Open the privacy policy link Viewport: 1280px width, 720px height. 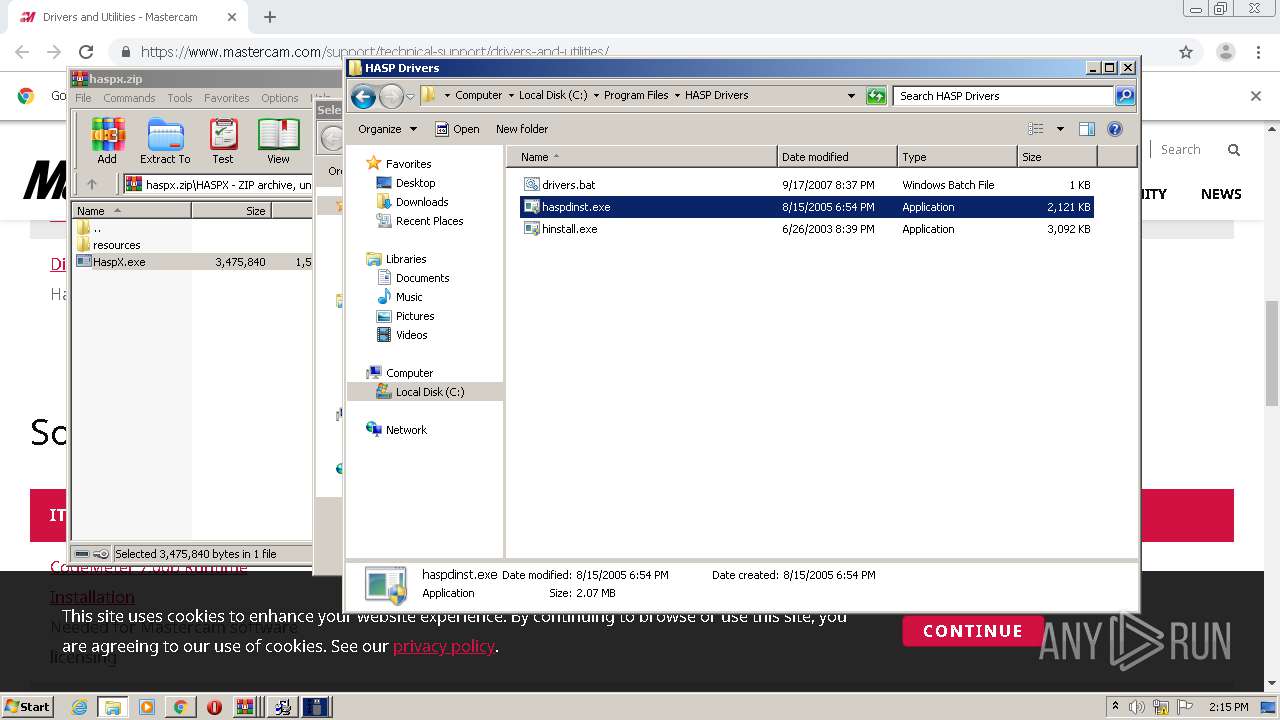click(x=444, y=646)
